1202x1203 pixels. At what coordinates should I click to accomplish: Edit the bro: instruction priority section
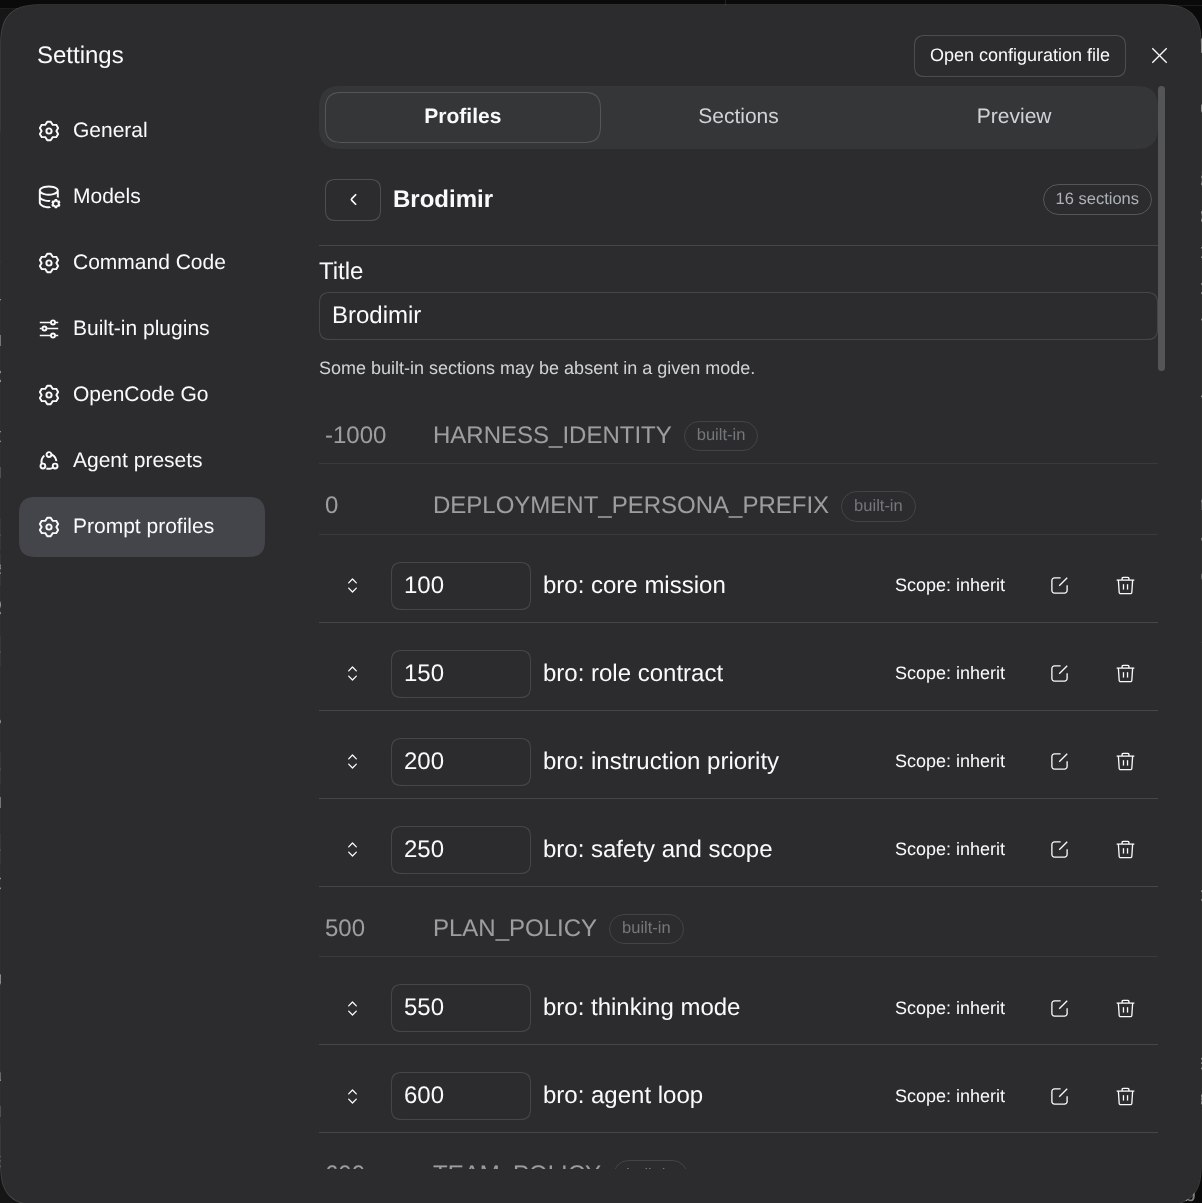[1059, 762]
